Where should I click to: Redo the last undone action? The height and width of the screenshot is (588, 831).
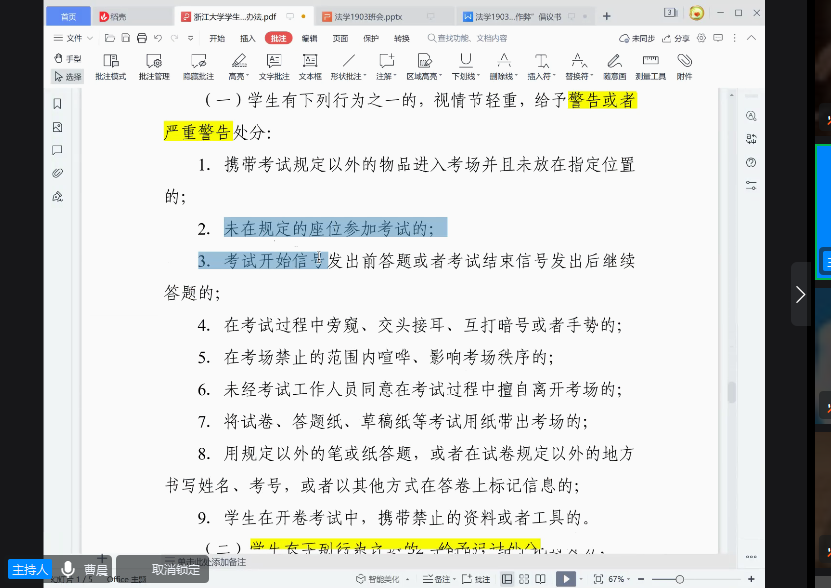(174, 38)
